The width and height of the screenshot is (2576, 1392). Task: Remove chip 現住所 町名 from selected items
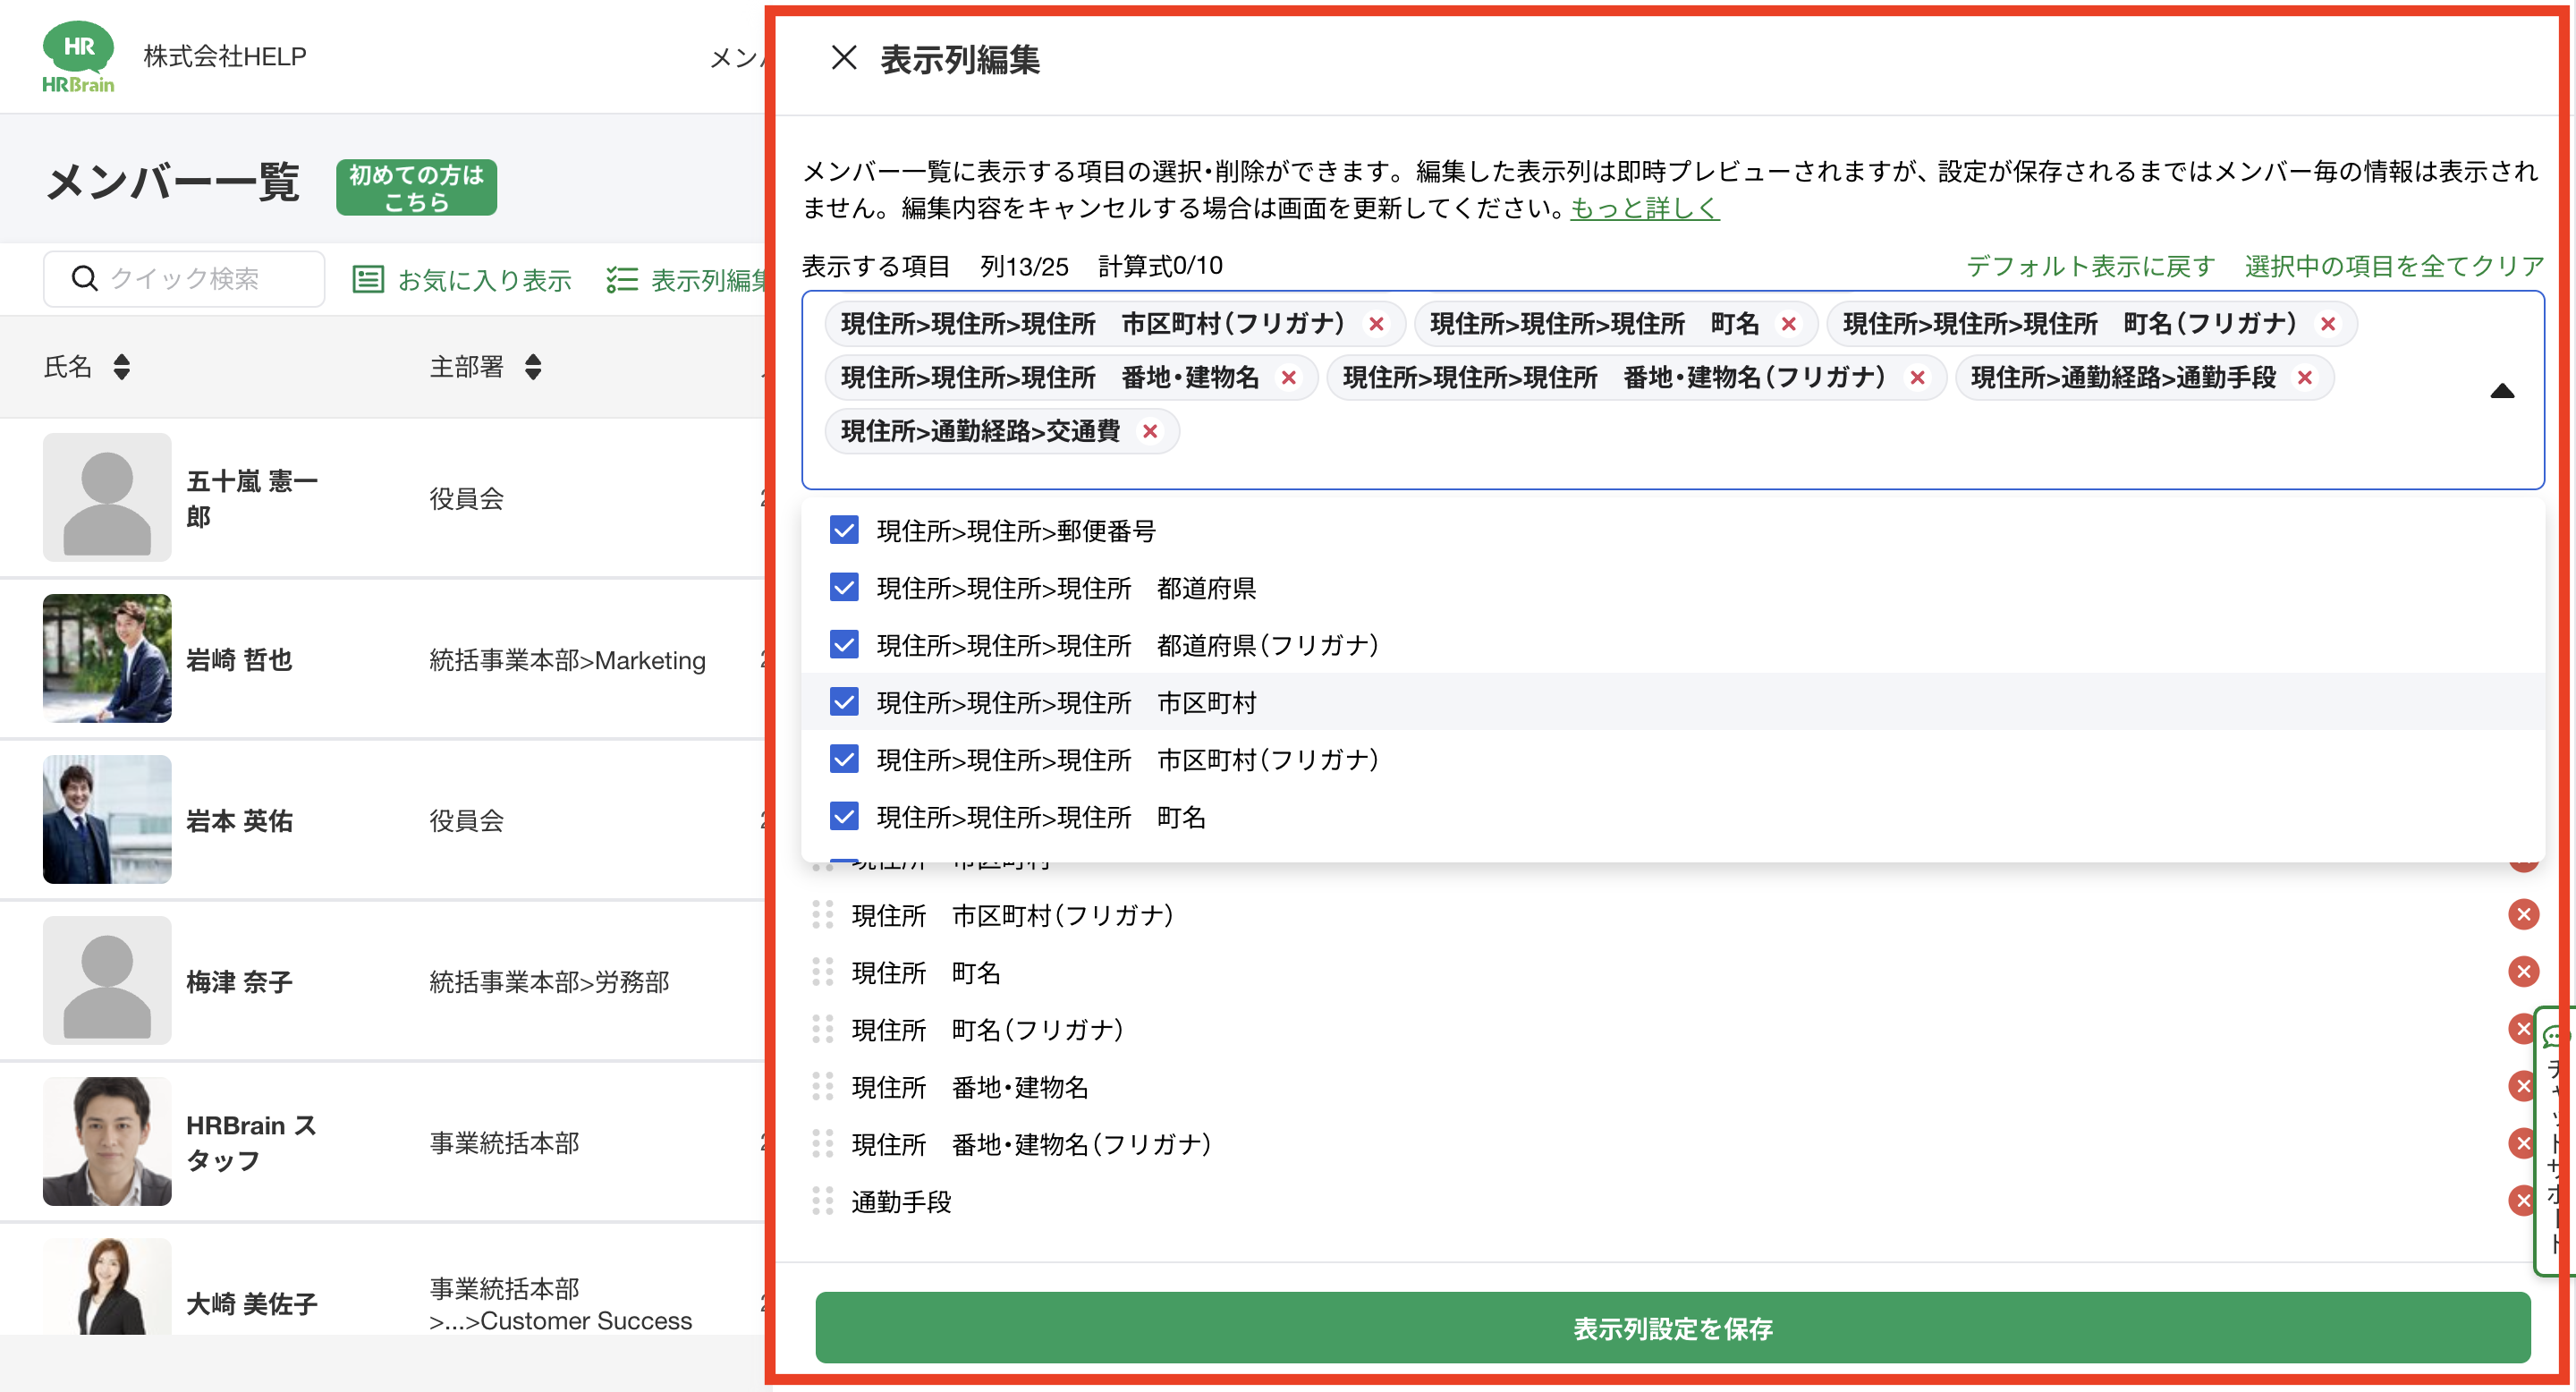click(x=1789, y=324)
